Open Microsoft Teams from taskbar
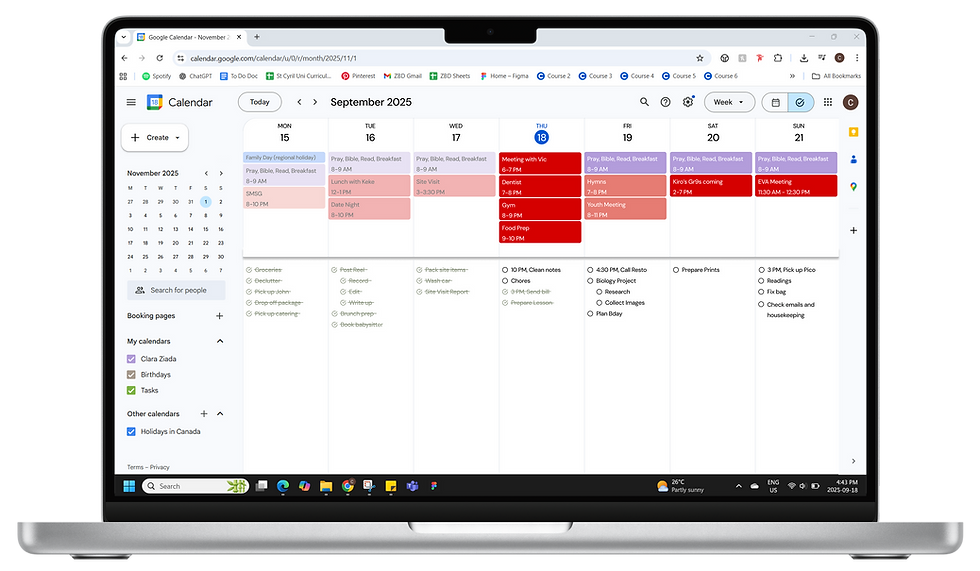This screenshot has height=571, width=980. (412, 486)
